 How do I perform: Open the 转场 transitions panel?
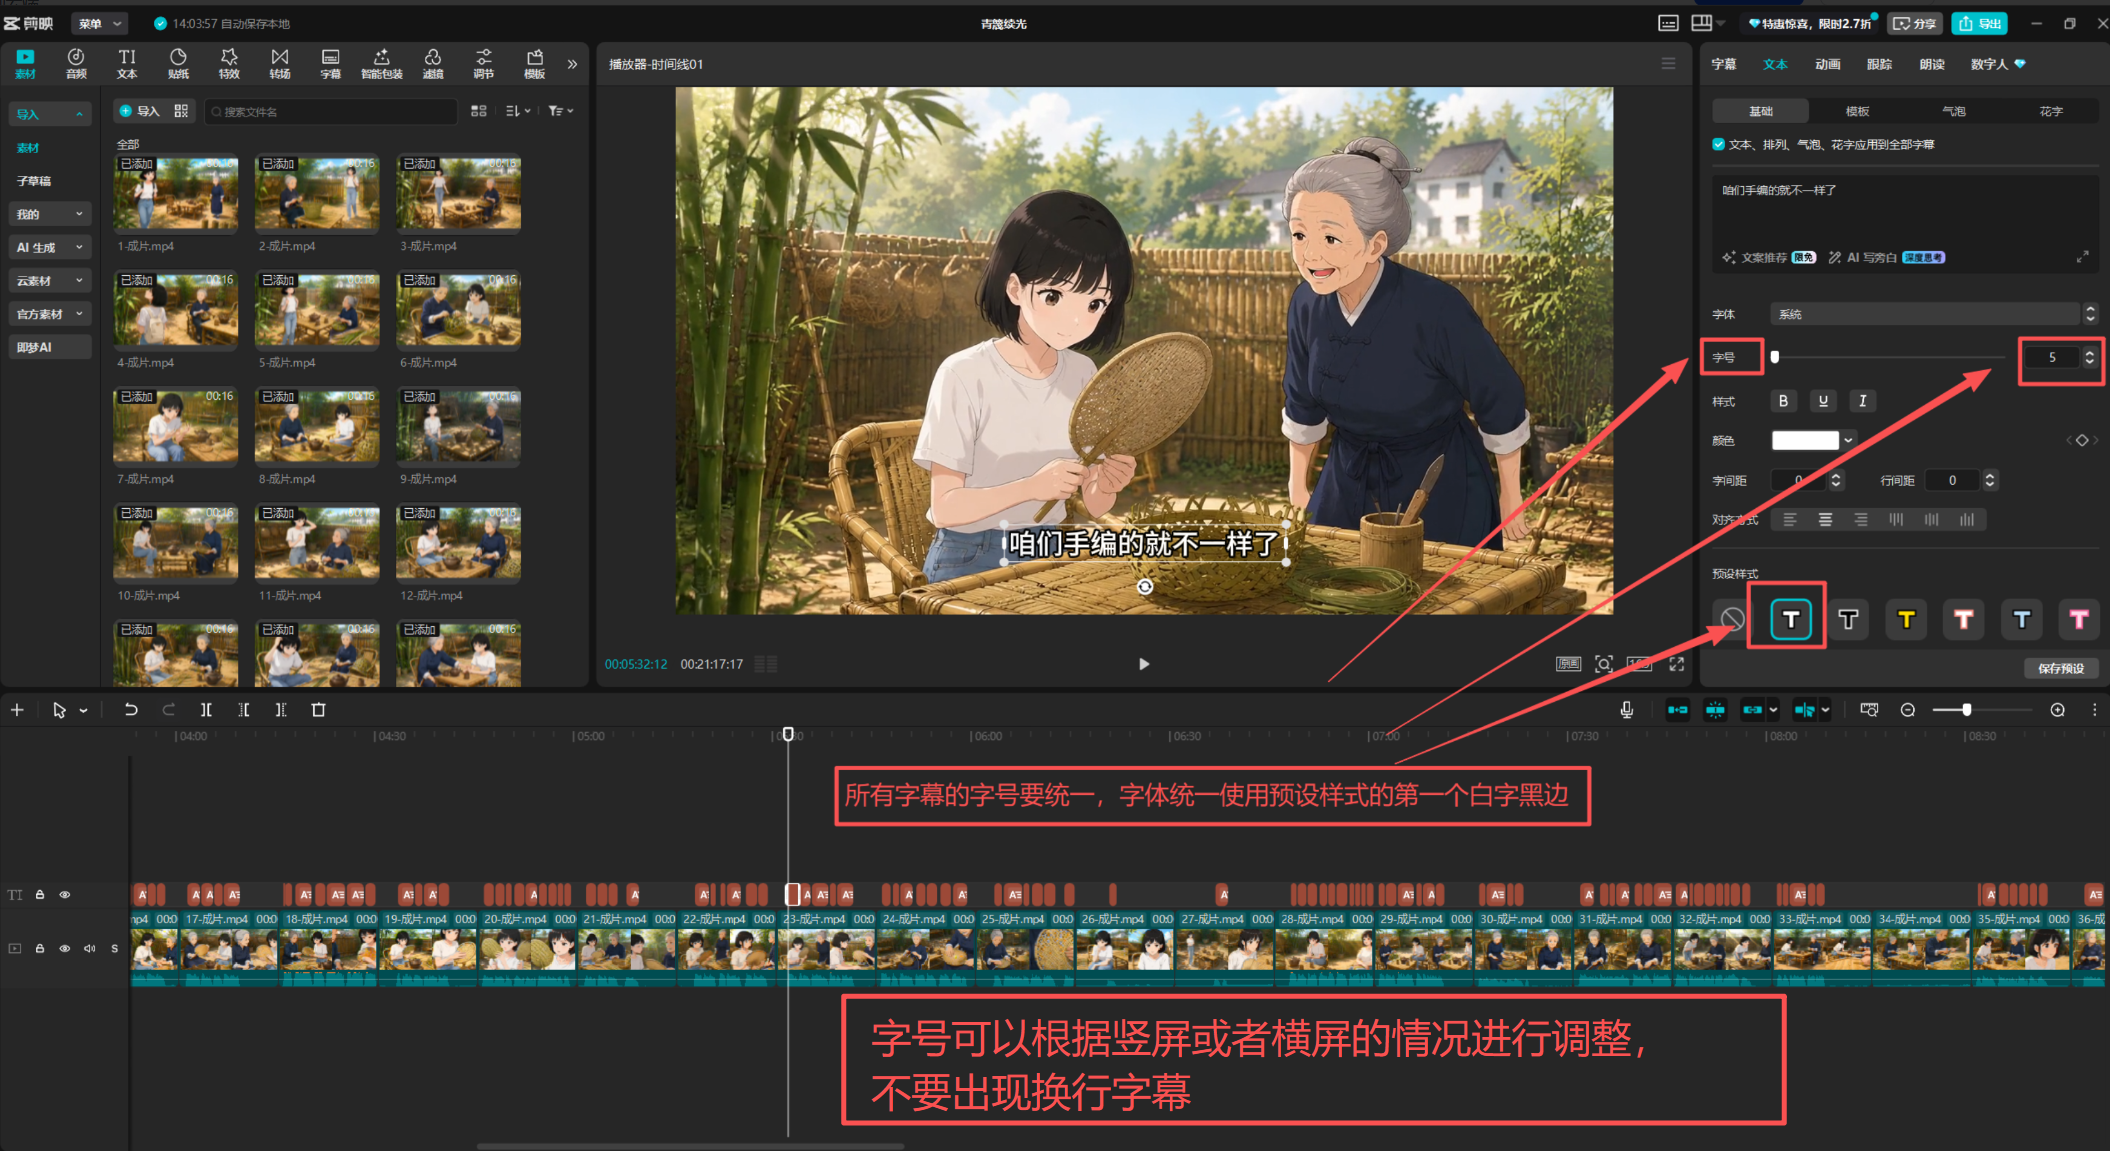click(280, 63)
